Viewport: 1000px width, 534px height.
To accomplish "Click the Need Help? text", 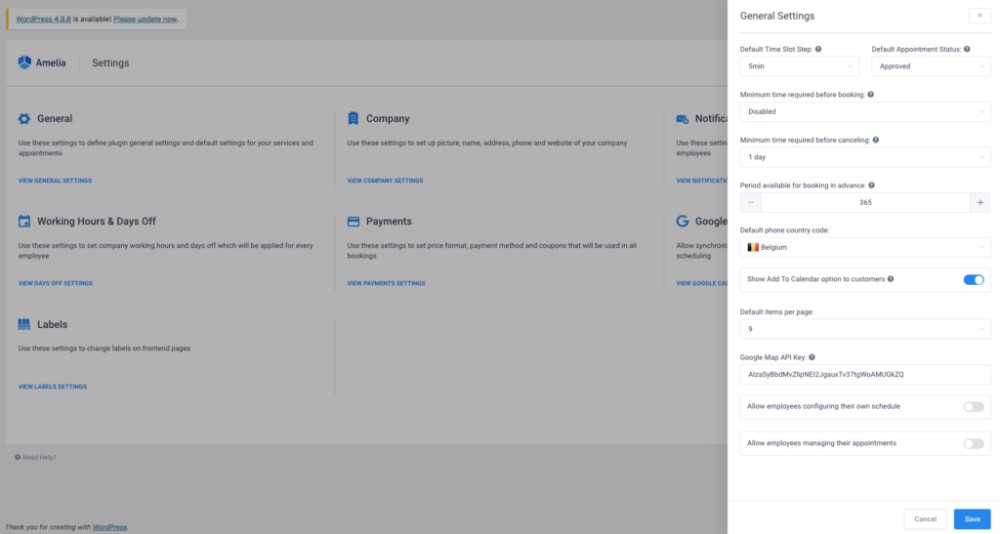I will (x=40, y=457).
